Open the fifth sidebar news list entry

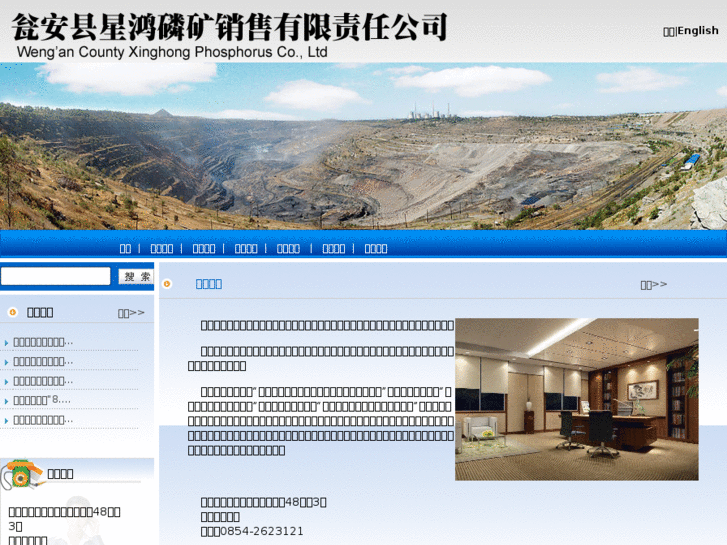[x=43, y=420]
